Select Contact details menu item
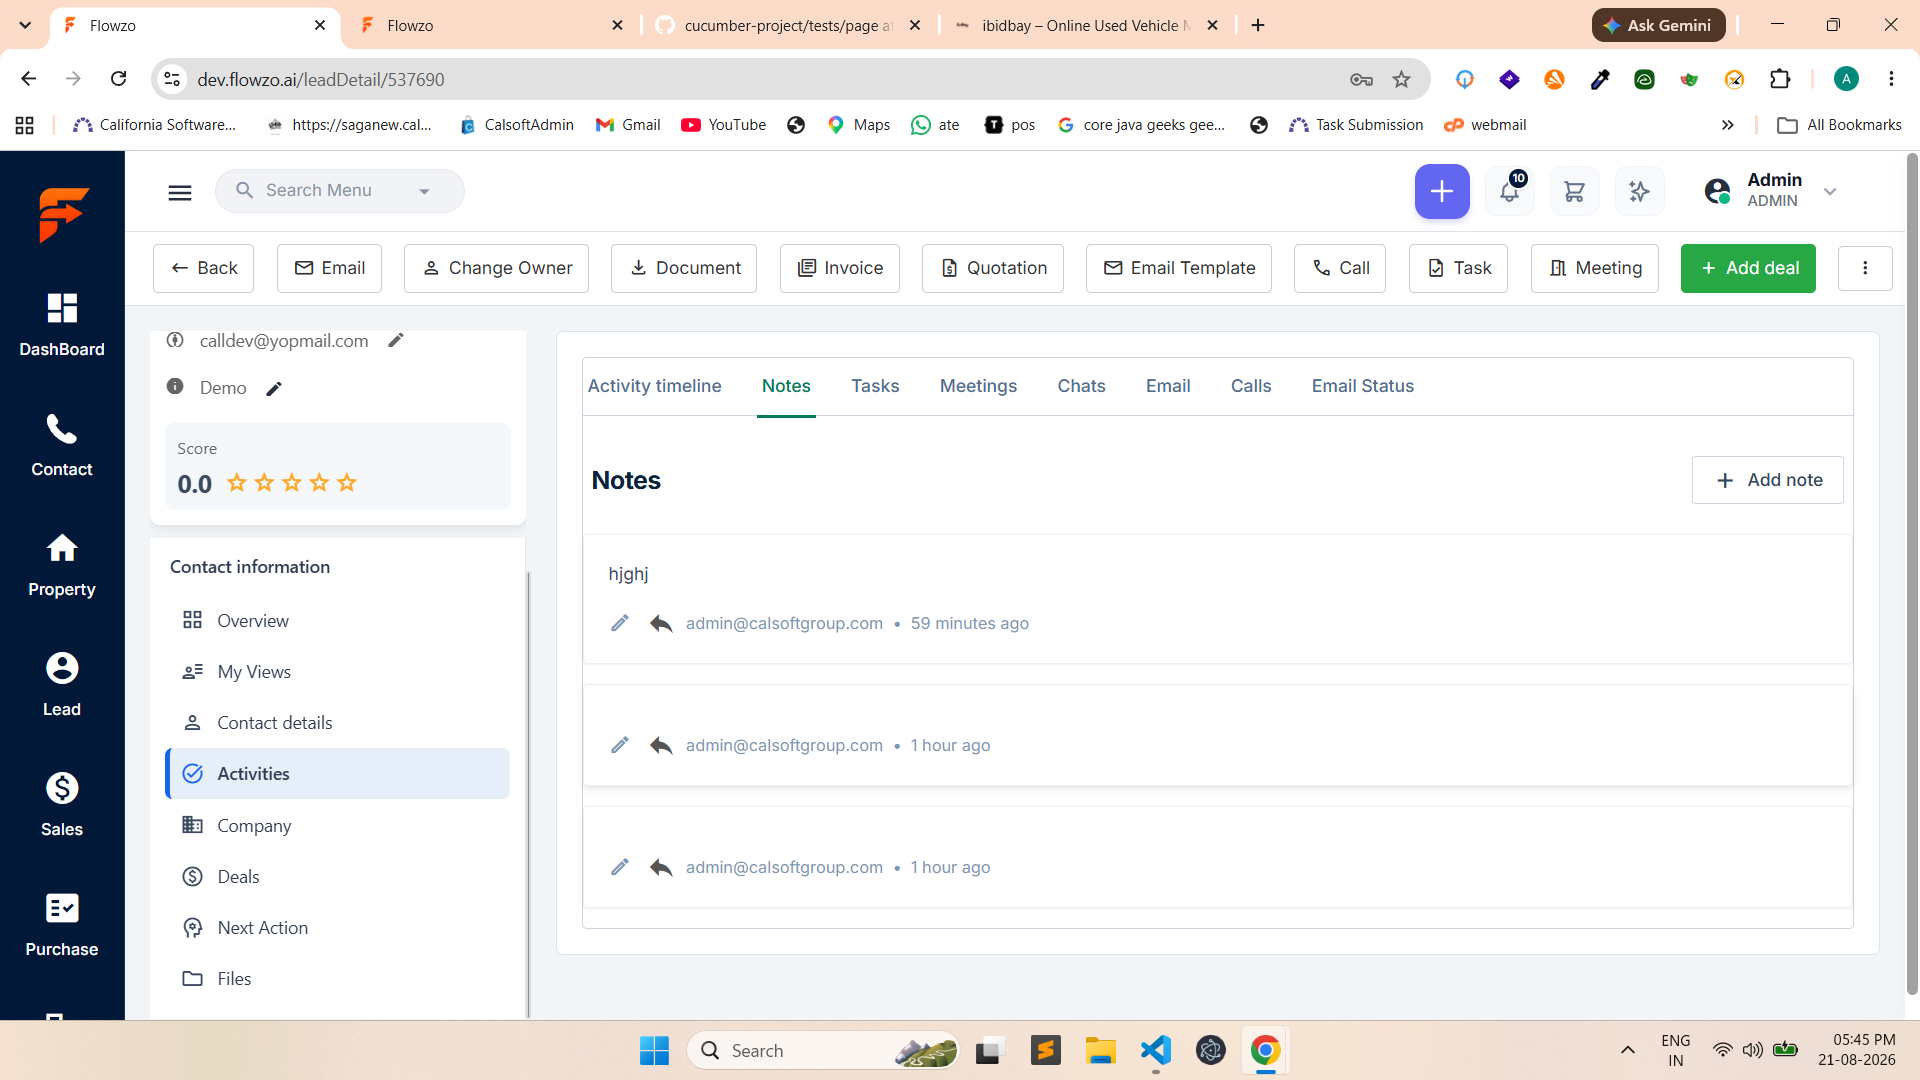 coord(337,723)
